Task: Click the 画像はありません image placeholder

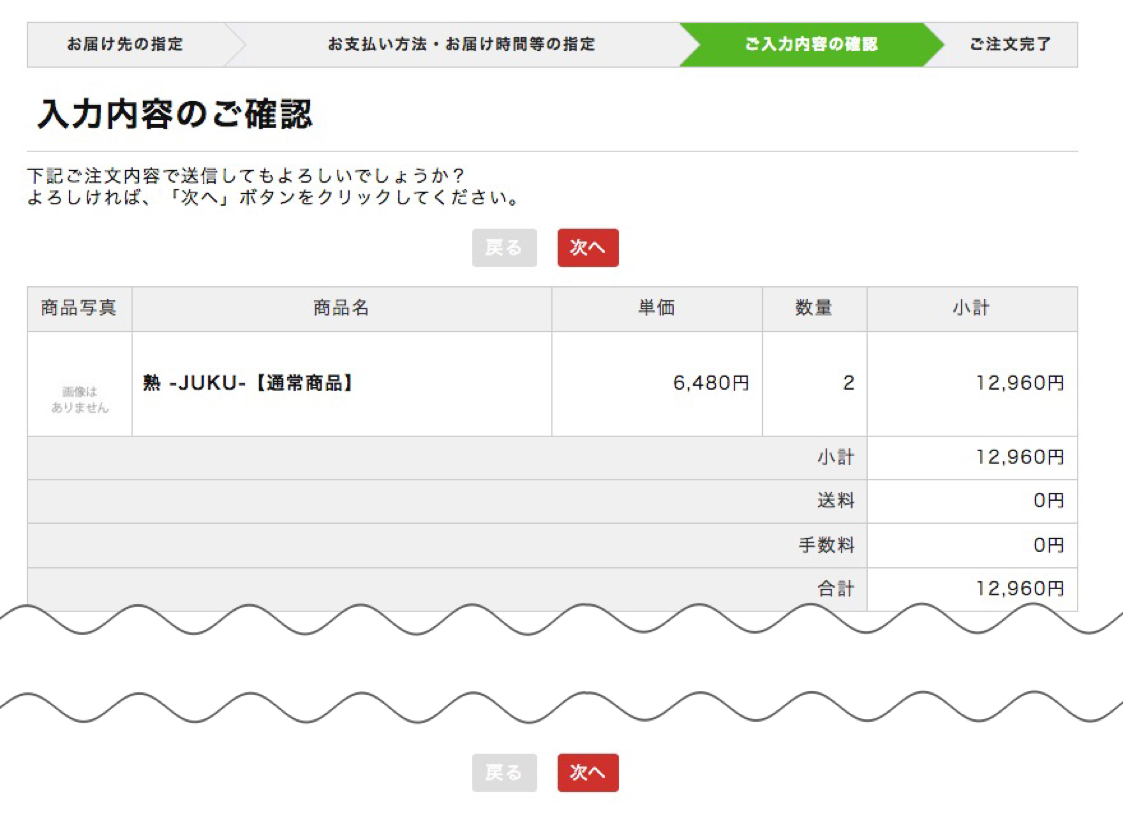Action: pos(79,386)
